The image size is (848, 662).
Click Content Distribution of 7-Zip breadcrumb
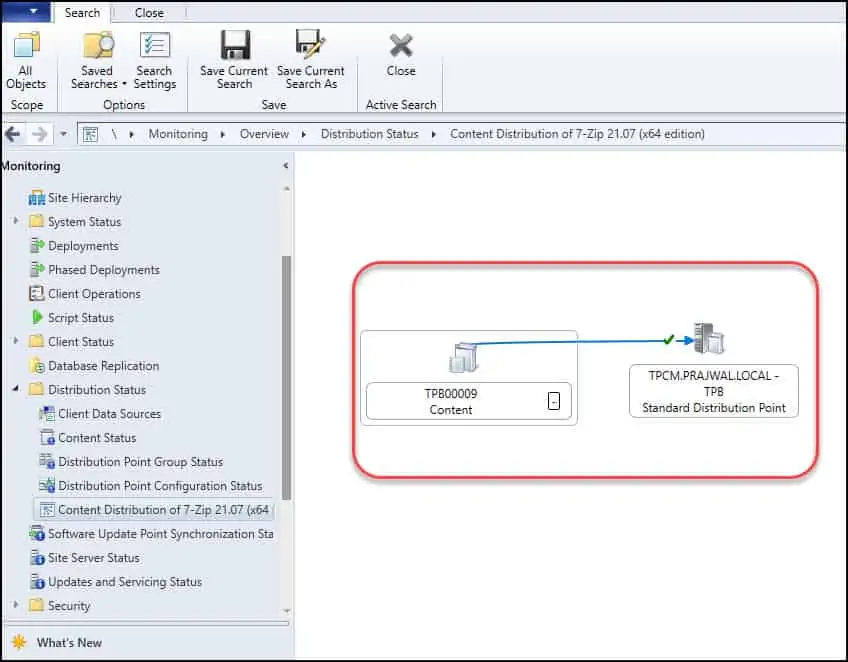click(577, 134)
